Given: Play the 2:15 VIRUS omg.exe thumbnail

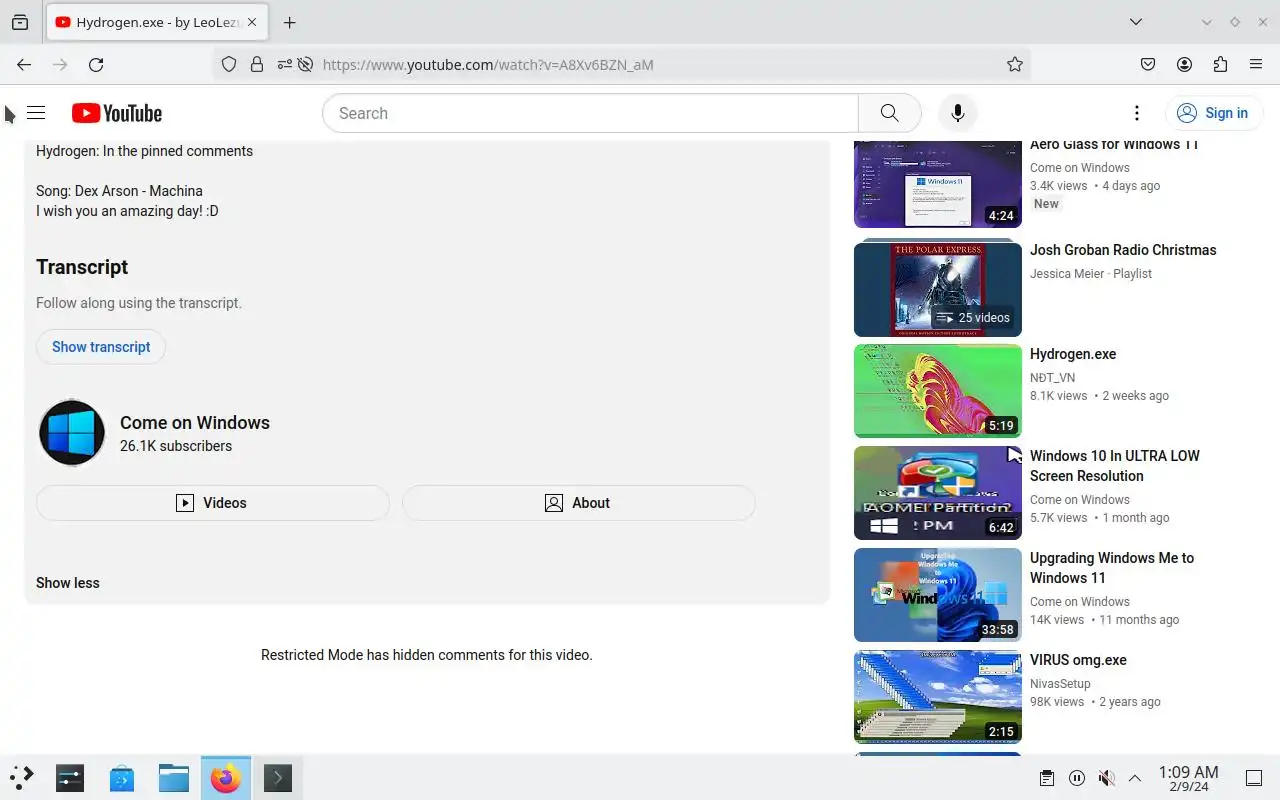Looking at the screenshot, I should [x=938, y=697].
